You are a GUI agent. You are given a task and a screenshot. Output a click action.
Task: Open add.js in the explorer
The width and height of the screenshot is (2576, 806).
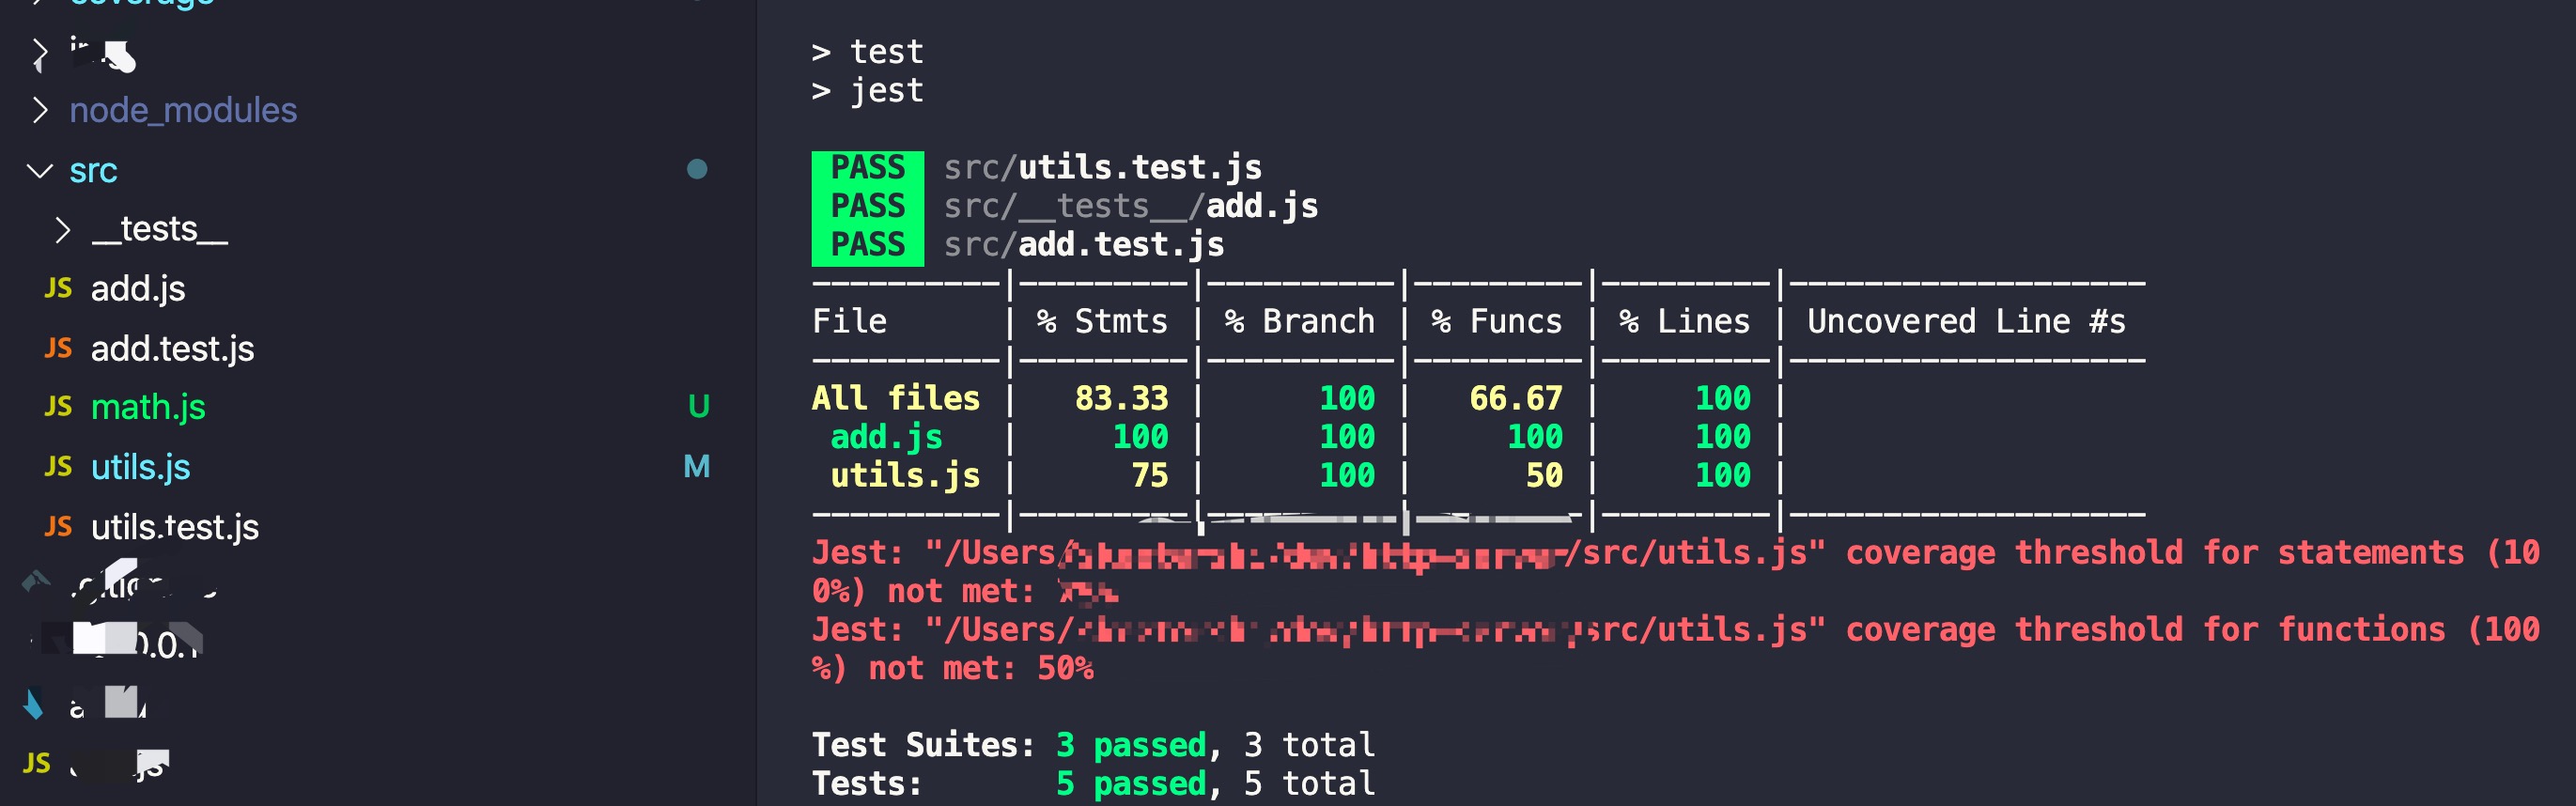point(138,289)
